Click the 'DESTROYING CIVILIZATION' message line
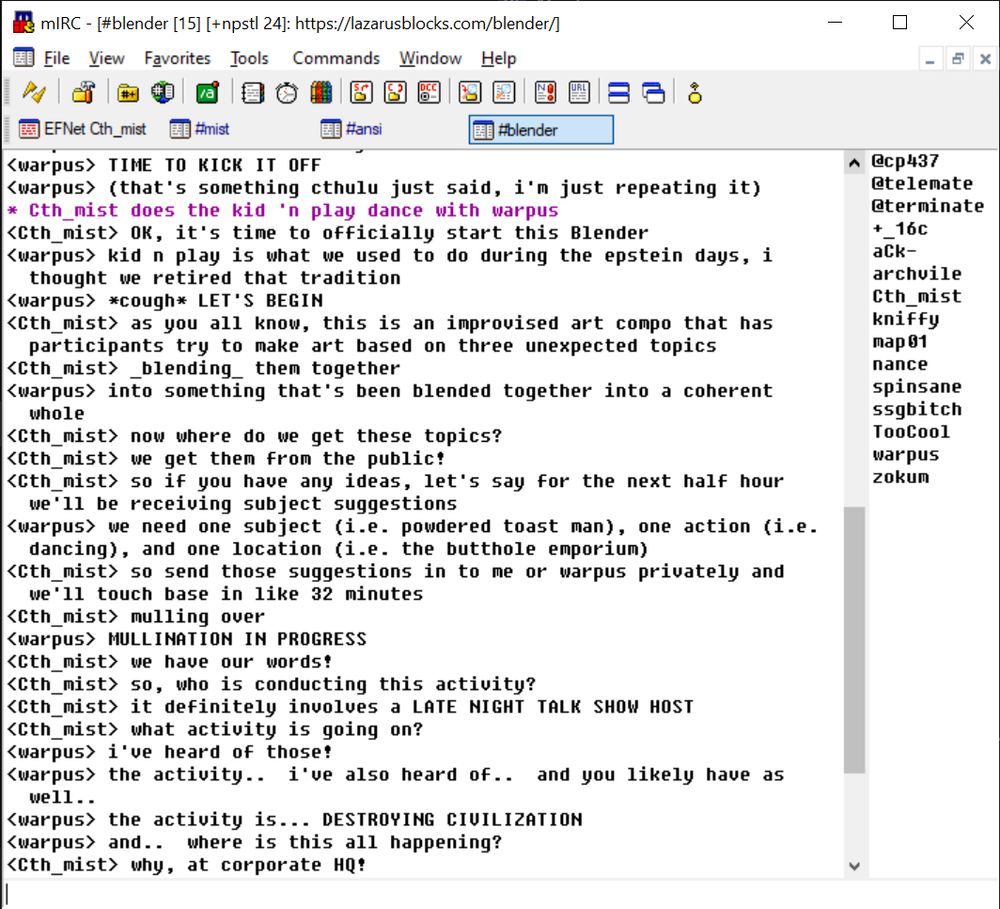Screen dimensions: 1000x909 point(294,820)
